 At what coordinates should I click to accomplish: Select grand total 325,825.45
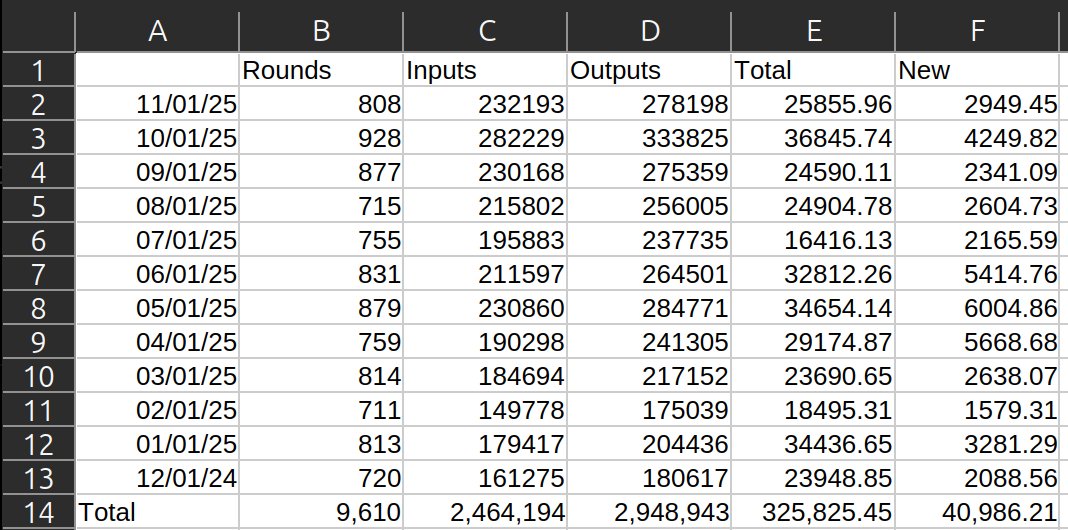coord(813,512)
